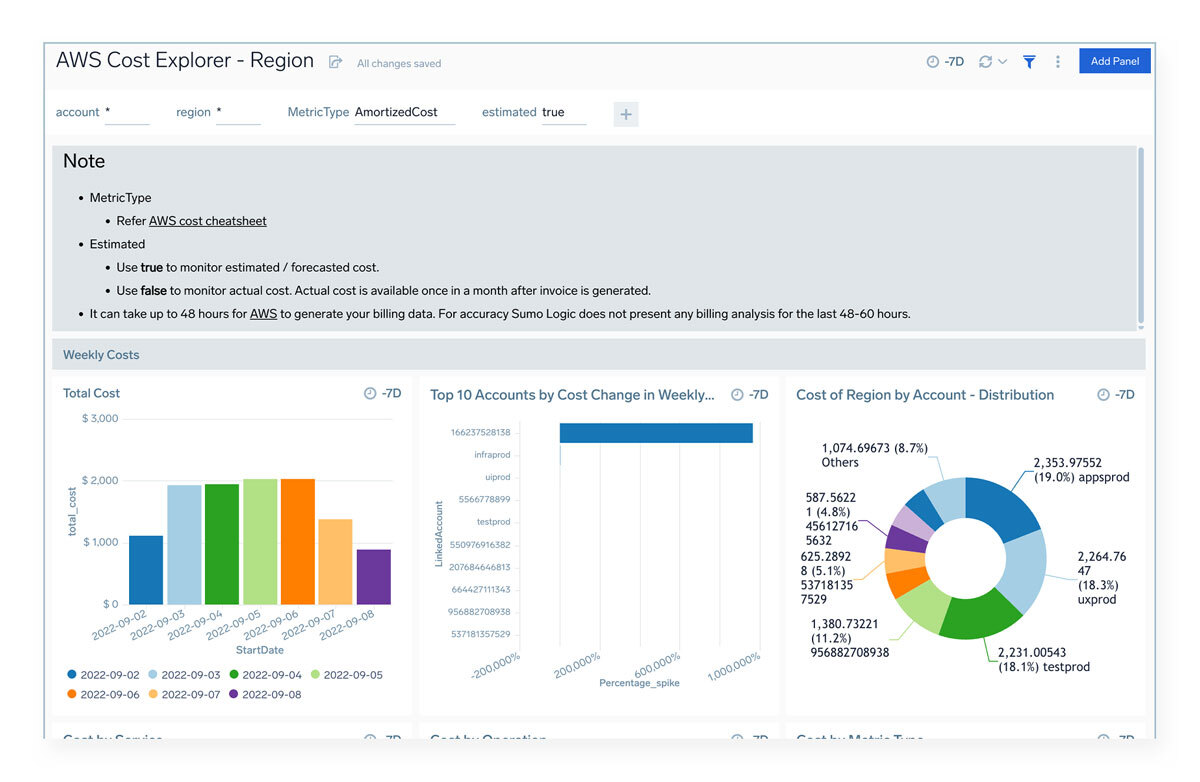The height and width of the screenshot is (782, 1200).
Task: Click the Note panel vertical scrollbar
Action: pos(1141,237)
